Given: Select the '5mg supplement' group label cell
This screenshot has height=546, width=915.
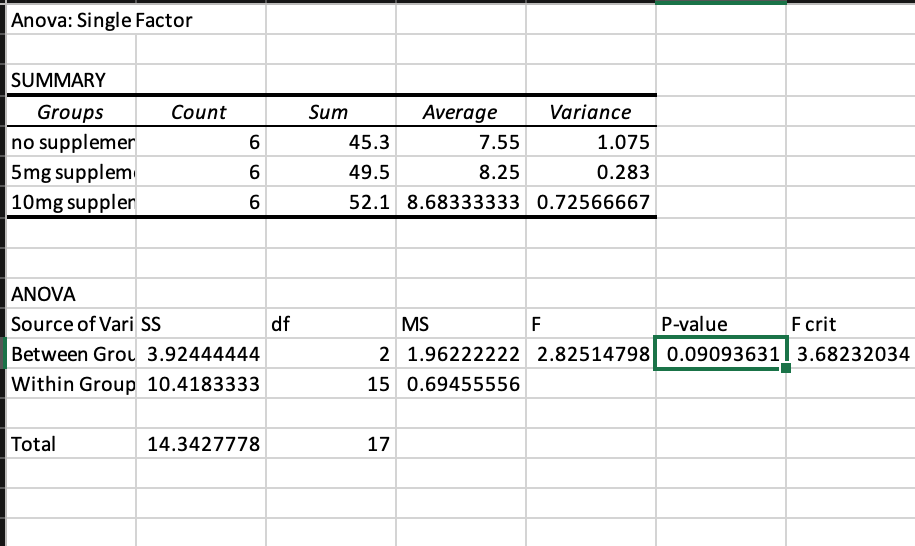Looking at the screenshot, I should (71, 172).
